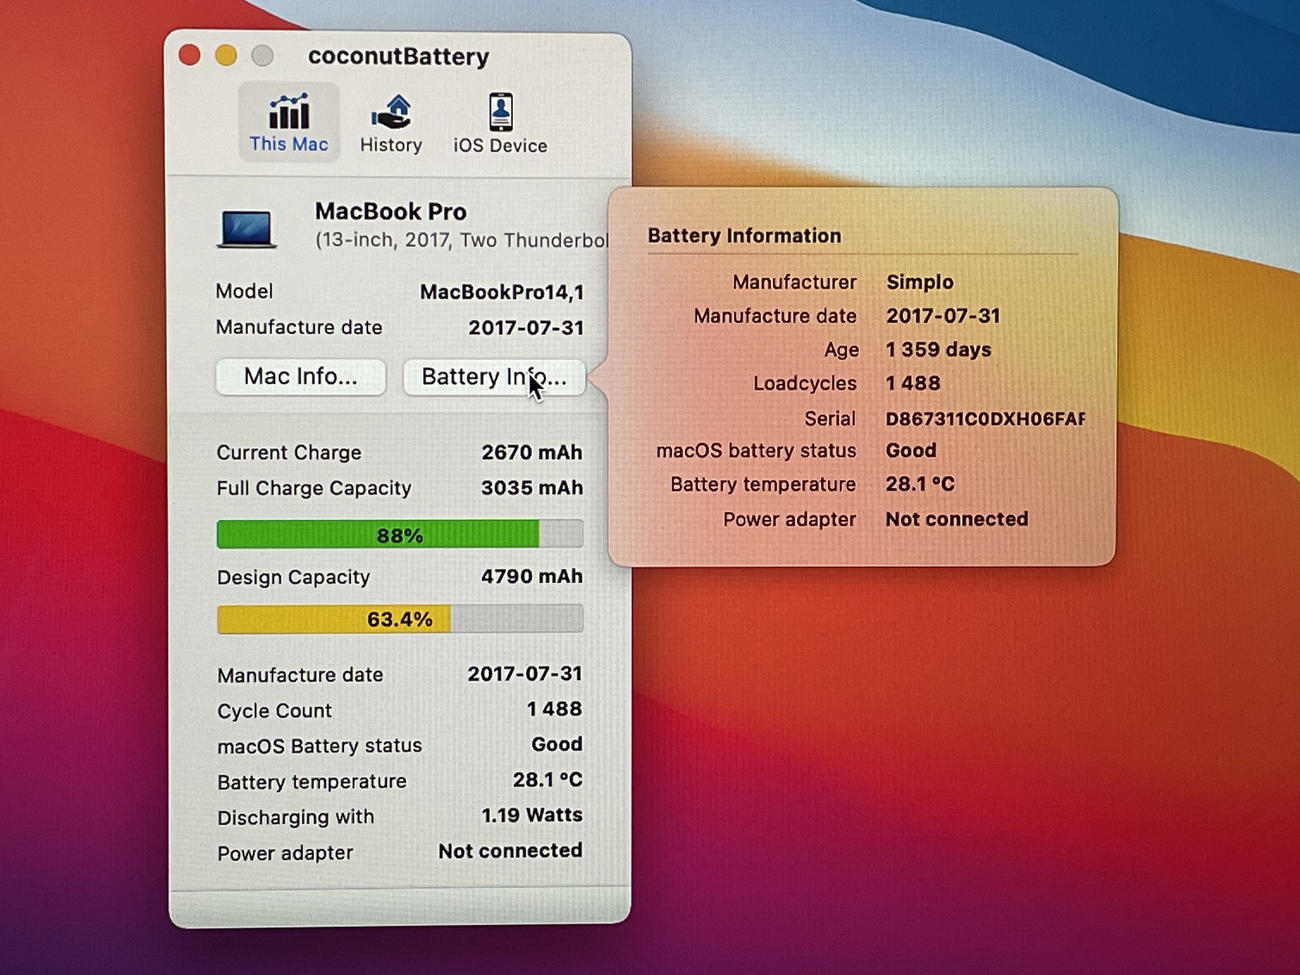1300x975 pixels.
Task: Click the grey zoom window button
Action: click(262, 55)
